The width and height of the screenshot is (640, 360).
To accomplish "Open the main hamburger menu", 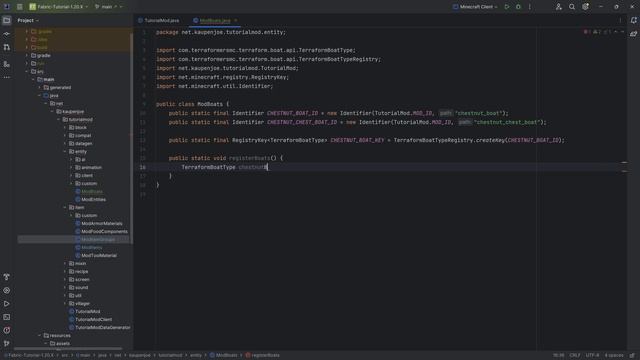I will (x=20, y=7).
